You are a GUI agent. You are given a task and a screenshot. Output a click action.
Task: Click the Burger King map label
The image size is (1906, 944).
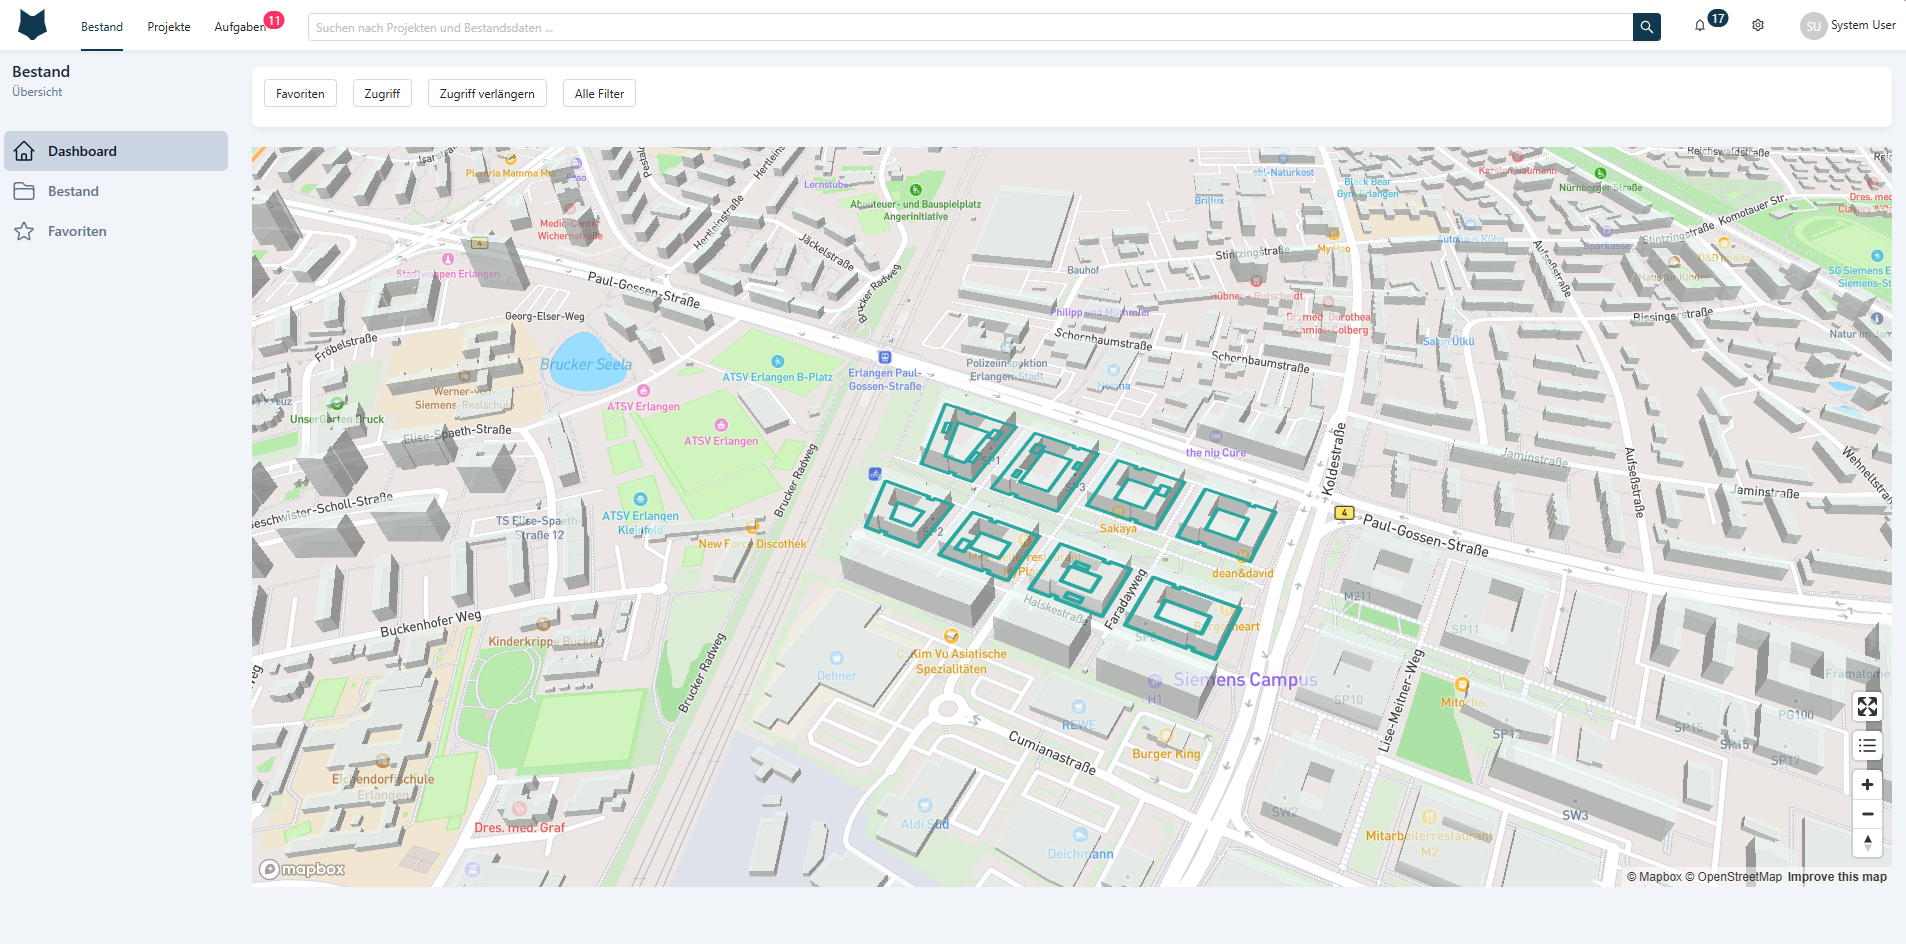pyautogui.click(x=1166, y=754)
